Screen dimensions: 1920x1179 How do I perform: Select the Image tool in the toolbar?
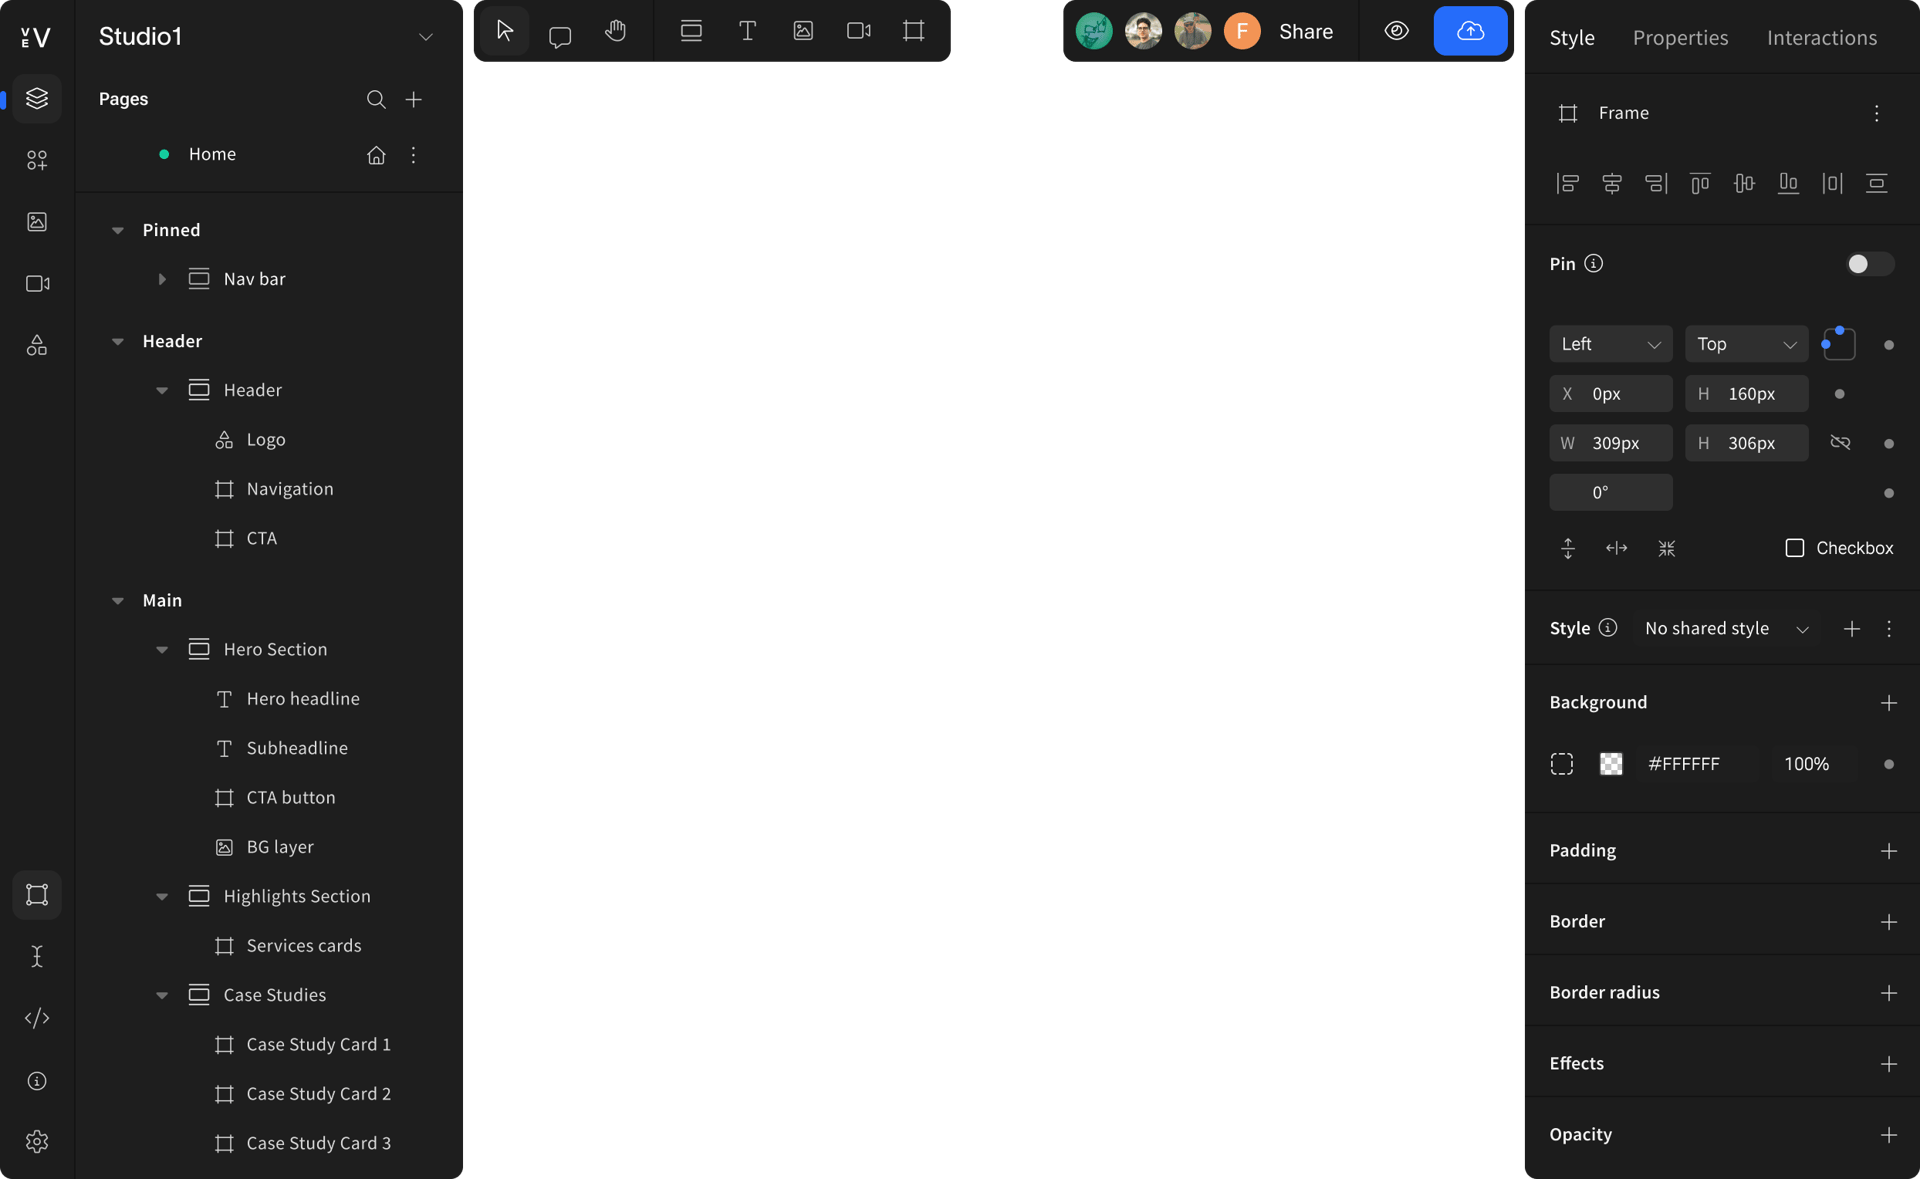(x=802, y=31)
